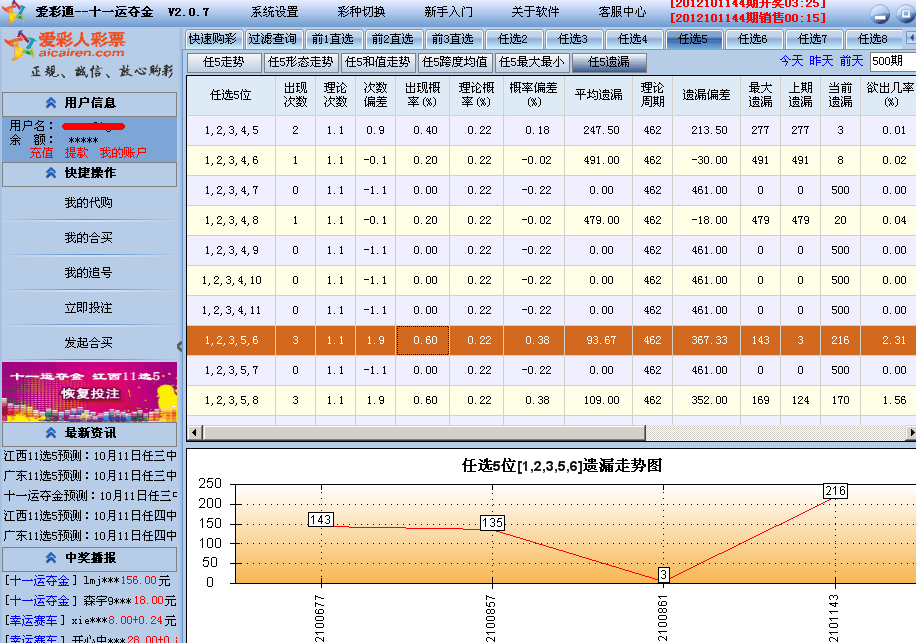Viewport: 916px width, 643px height.
Task: Click the double-arrow icon on 快捷操作 header
Action: coord(50,172)
